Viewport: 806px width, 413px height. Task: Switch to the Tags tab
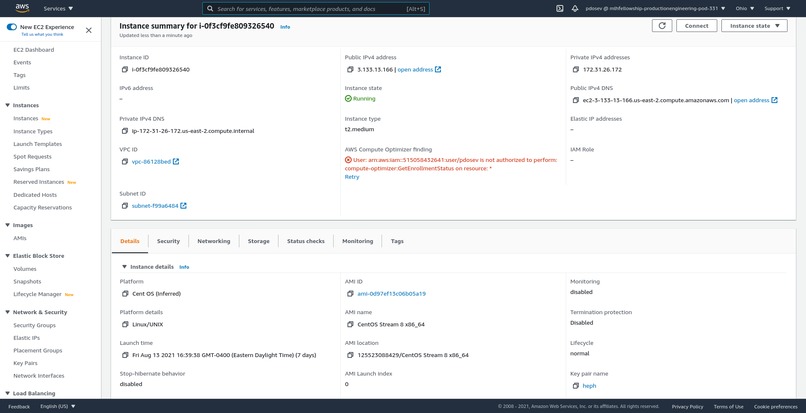[x=397, y=241]
